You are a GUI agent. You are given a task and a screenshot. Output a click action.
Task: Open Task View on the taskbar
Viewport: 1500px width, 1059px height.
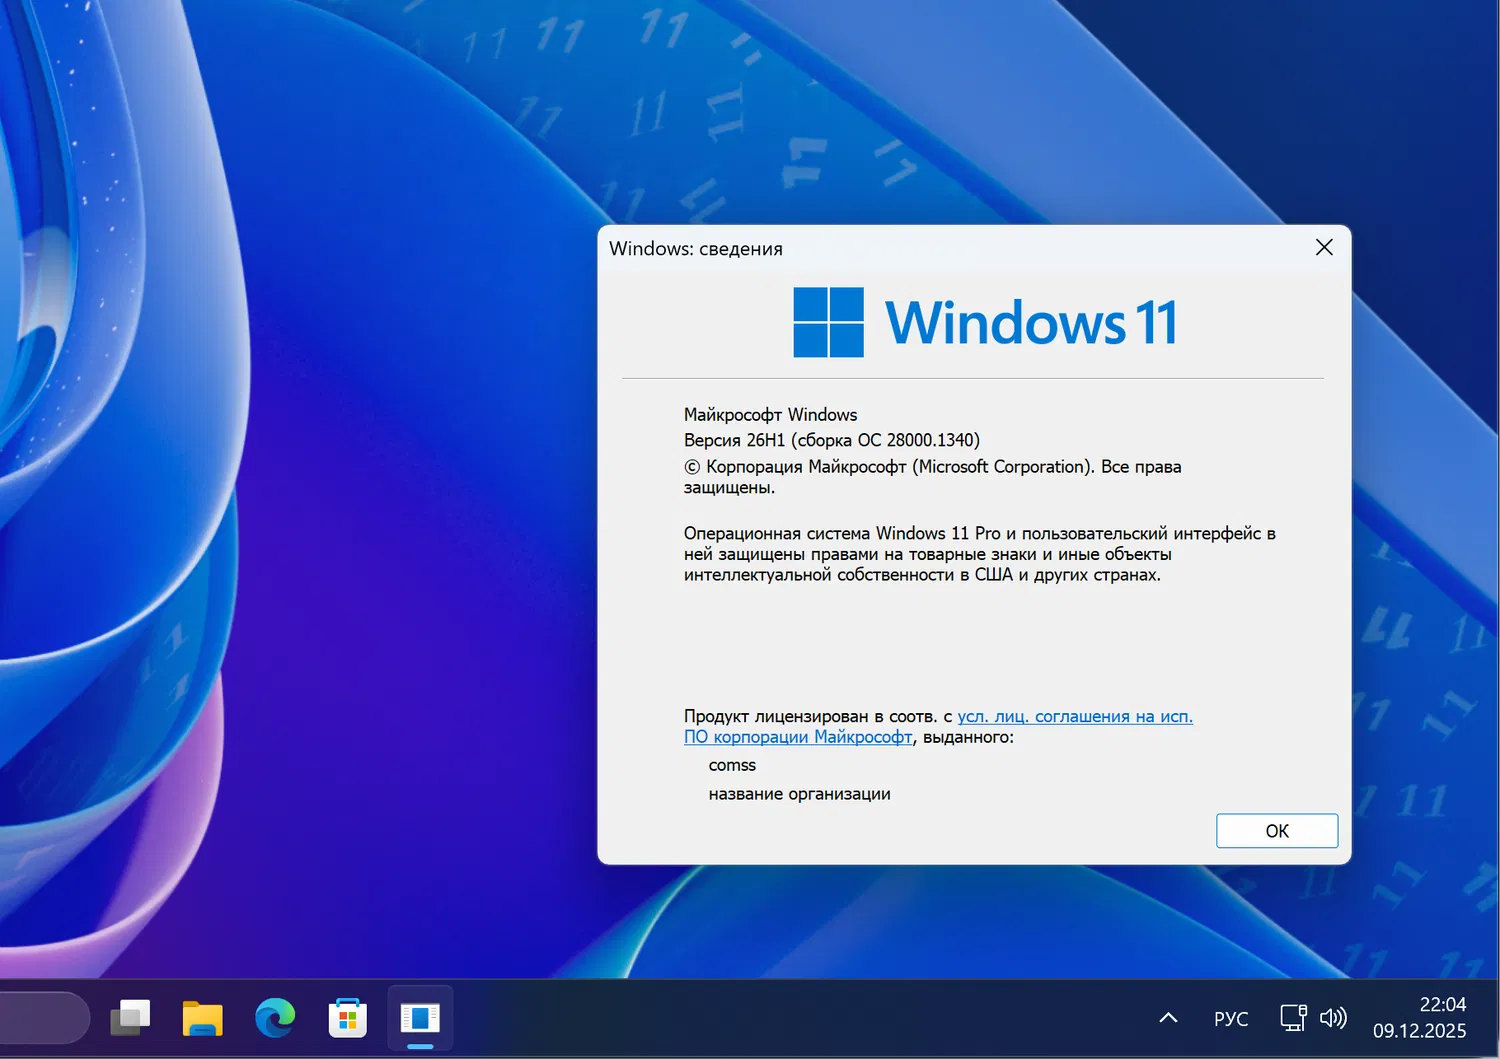[130, 1017]
